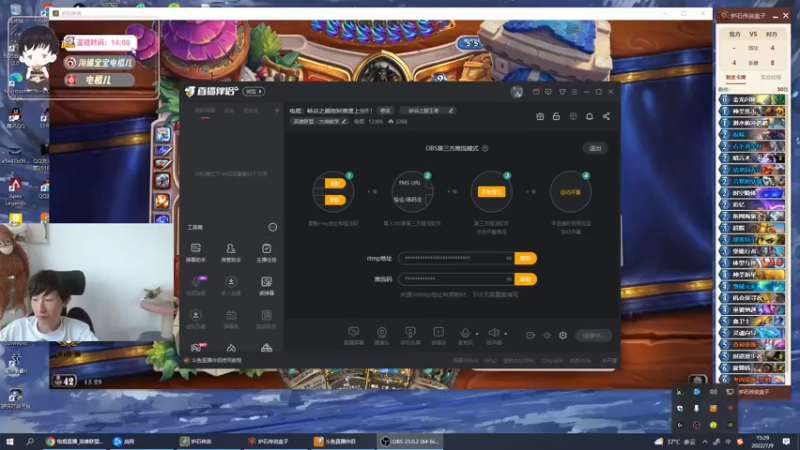Show the hidden 推流码 with eye icon
800x450 pixels.
[x=509, y=279]
